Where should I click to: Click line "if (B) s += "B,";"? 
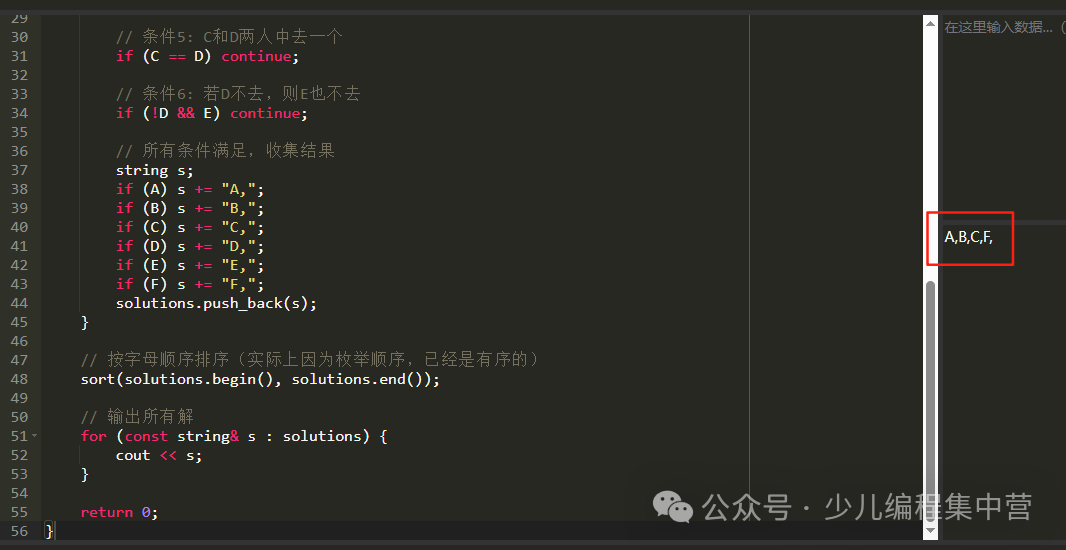(x=190, y=208)
